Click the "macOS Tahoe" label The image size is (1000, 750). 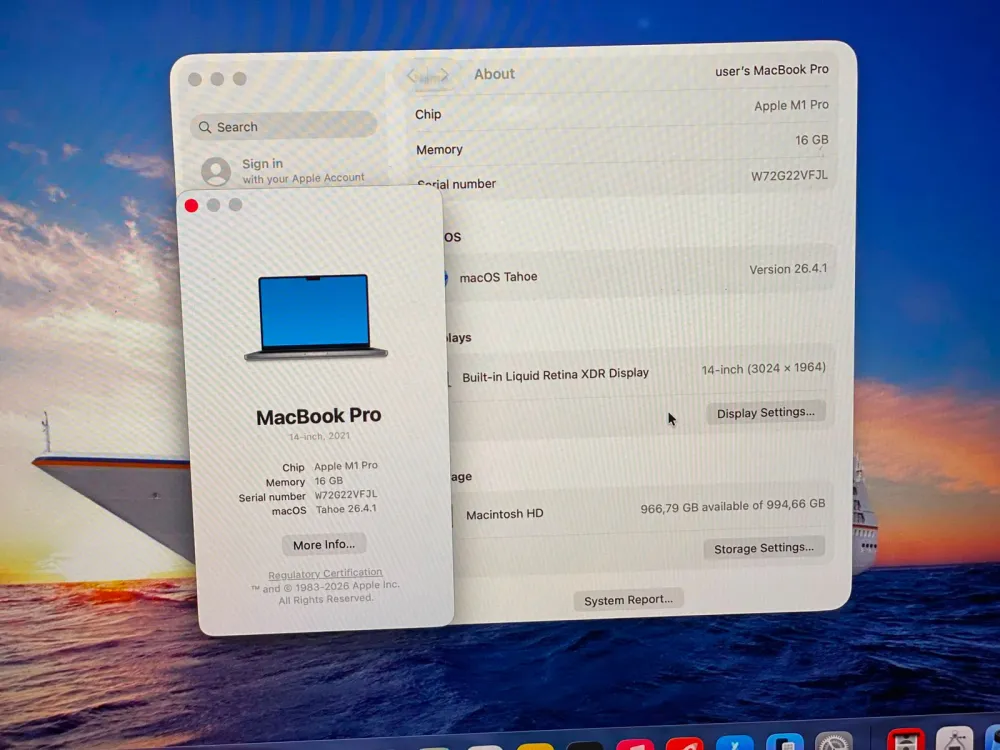(498, 277)
